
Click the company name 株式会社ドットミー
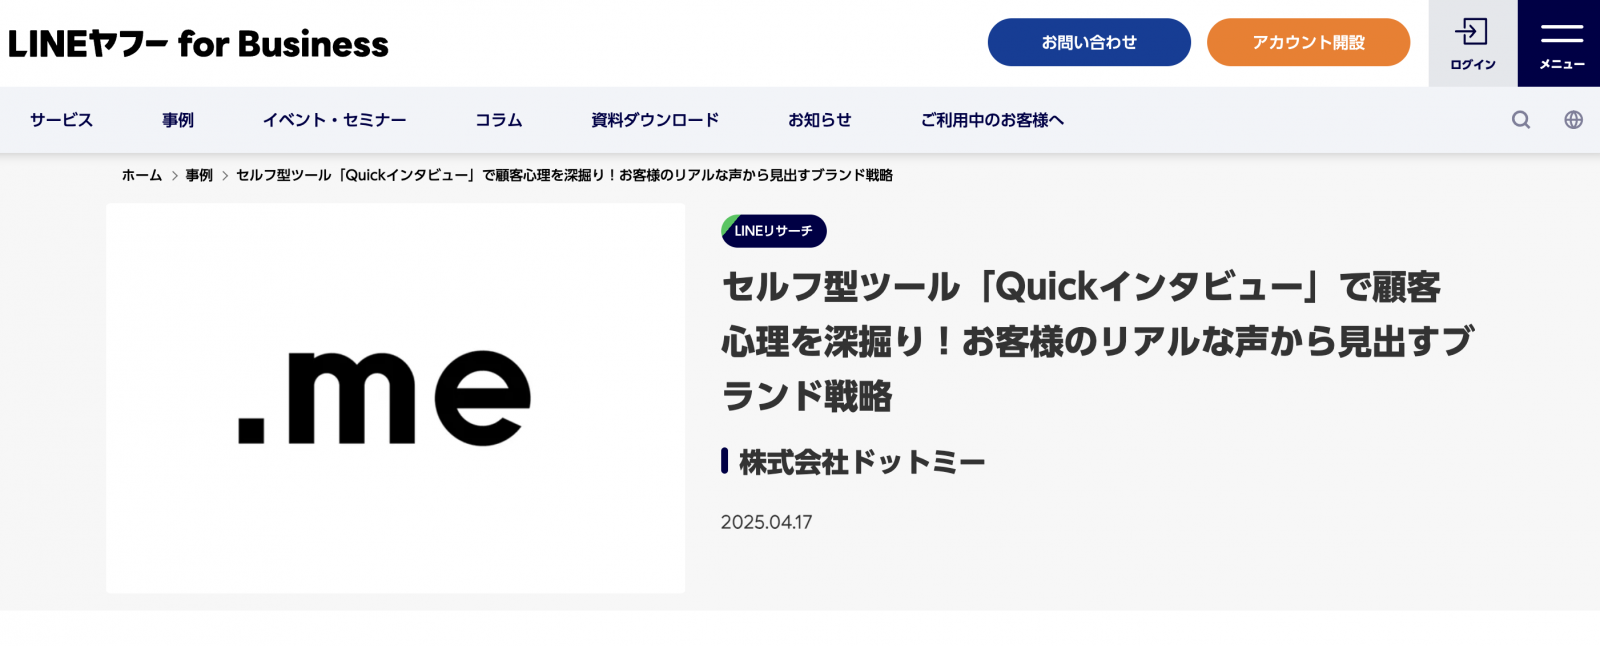click(862, 462)
